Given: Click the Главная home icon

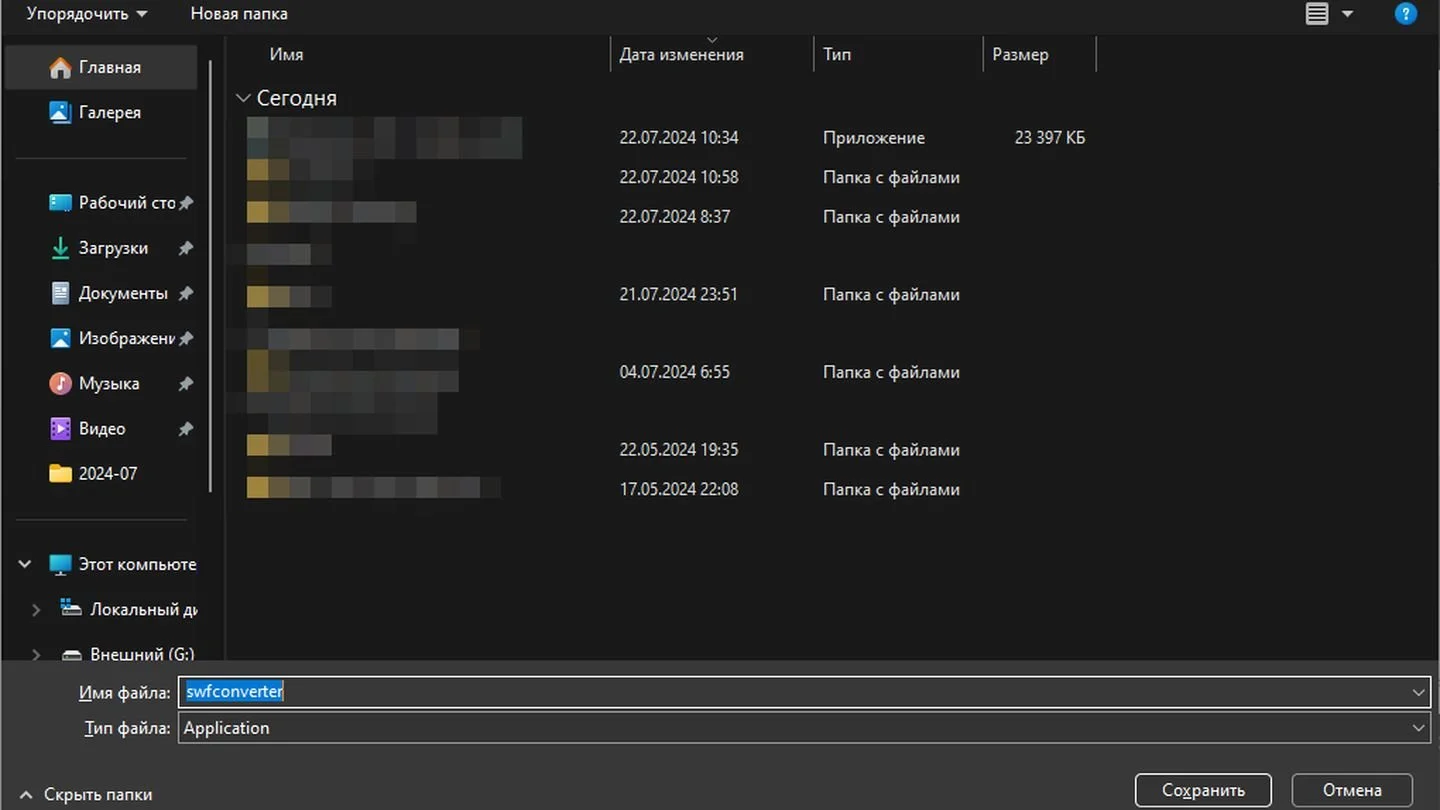Looking at the screenshot, I should point(61,67).
